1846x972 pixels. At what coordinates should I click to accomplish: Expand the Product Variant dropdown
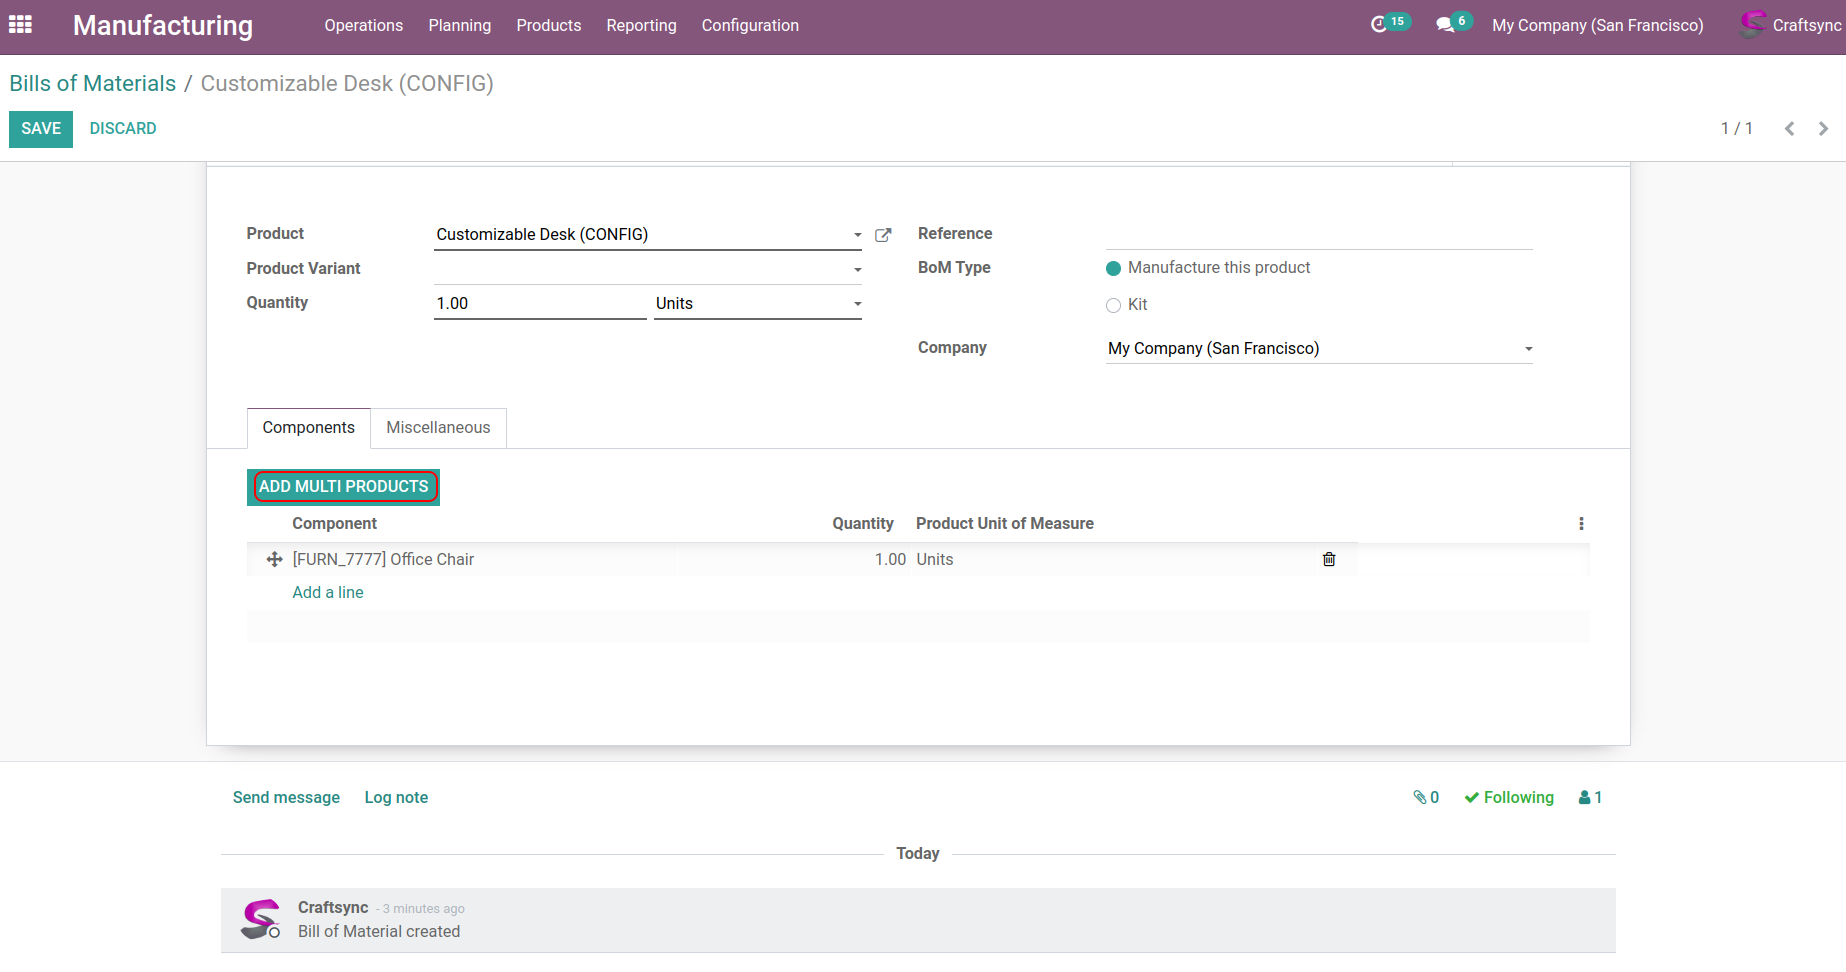[857, 270]
